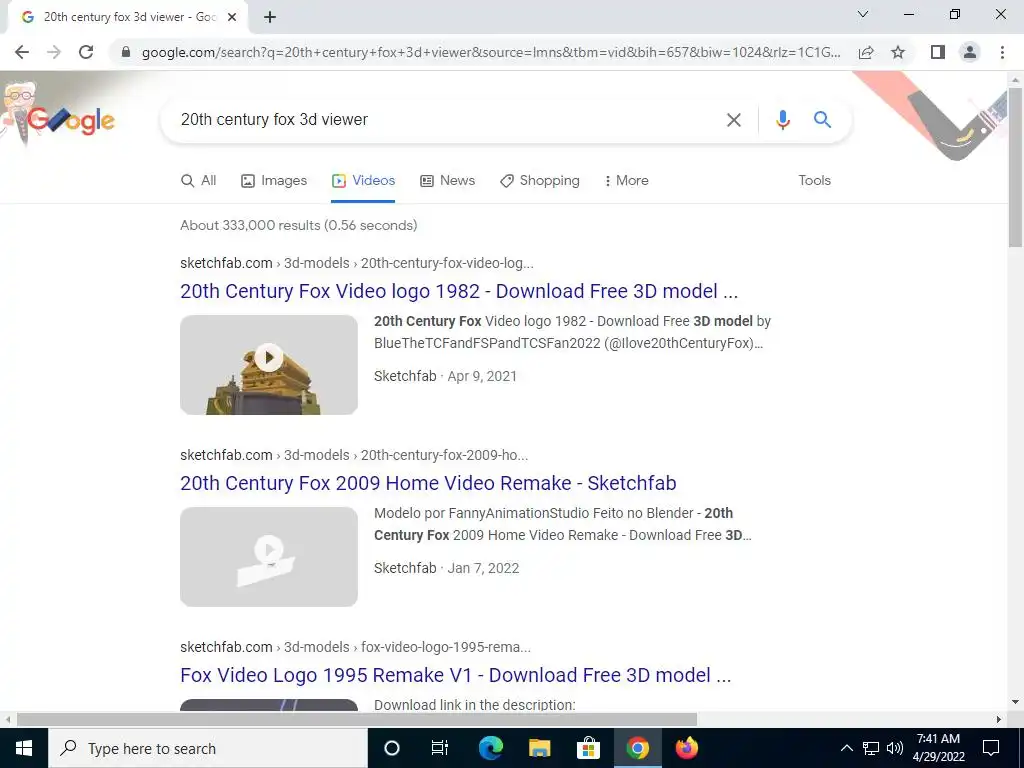Screen dimensions: 1024x768
Task: Open Chrome three-dot menu
Action: (x=1002, y=52)
